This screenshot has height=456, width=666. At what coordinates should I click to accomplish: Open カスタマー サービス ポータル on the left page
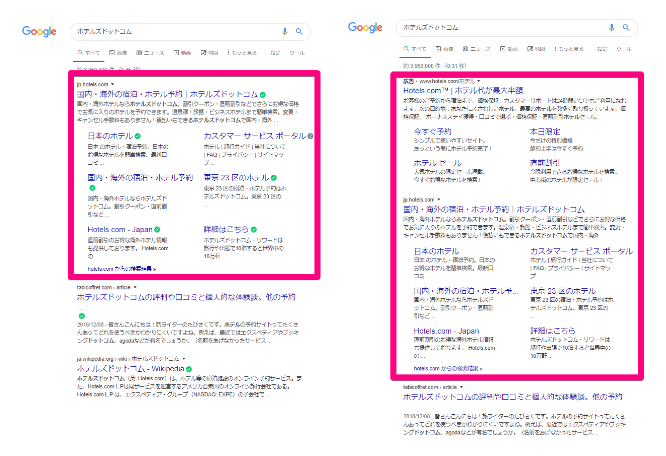[x=255, y=136]
